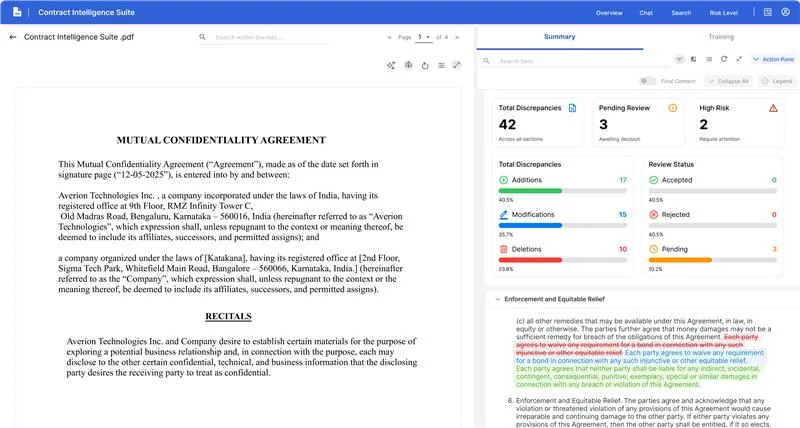Go back using the left arrow beside file name
800x428 pixels.
13,37
